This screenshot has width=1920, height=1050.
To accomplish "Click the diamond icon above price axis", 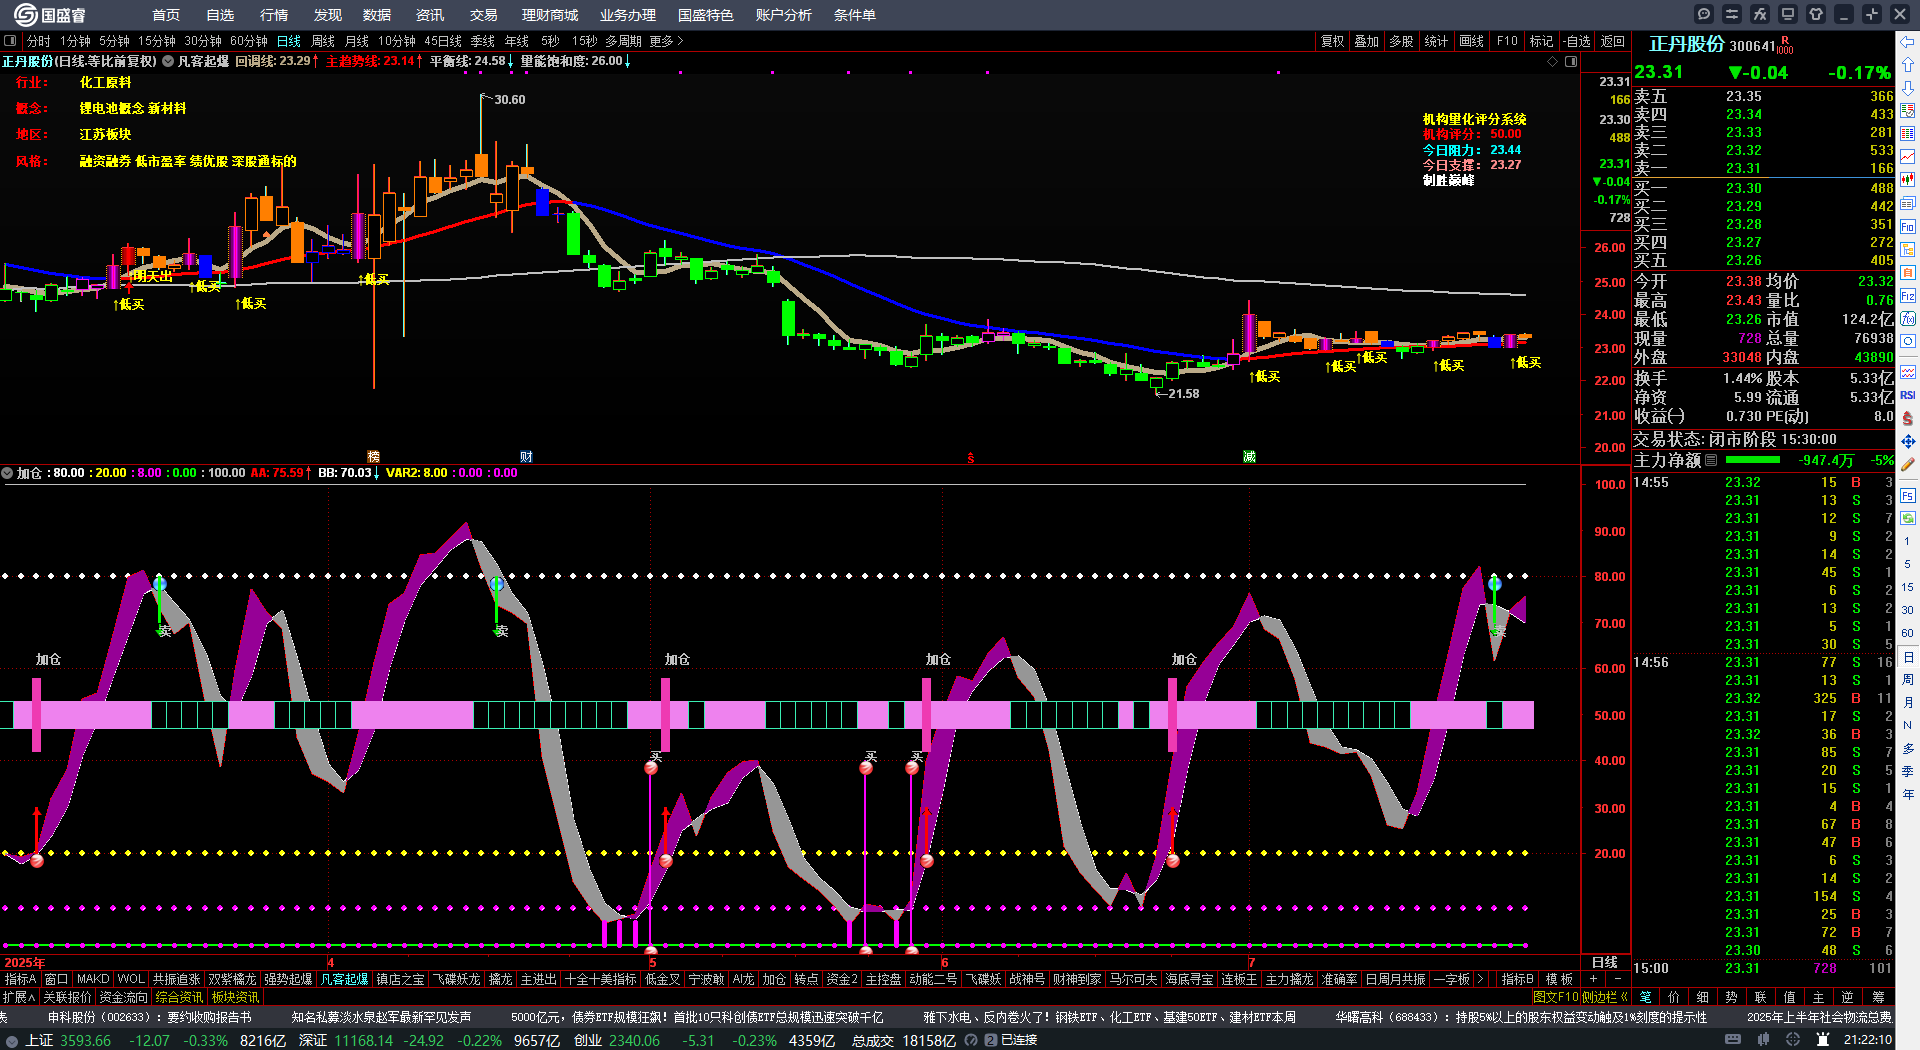I will 1552,61.
